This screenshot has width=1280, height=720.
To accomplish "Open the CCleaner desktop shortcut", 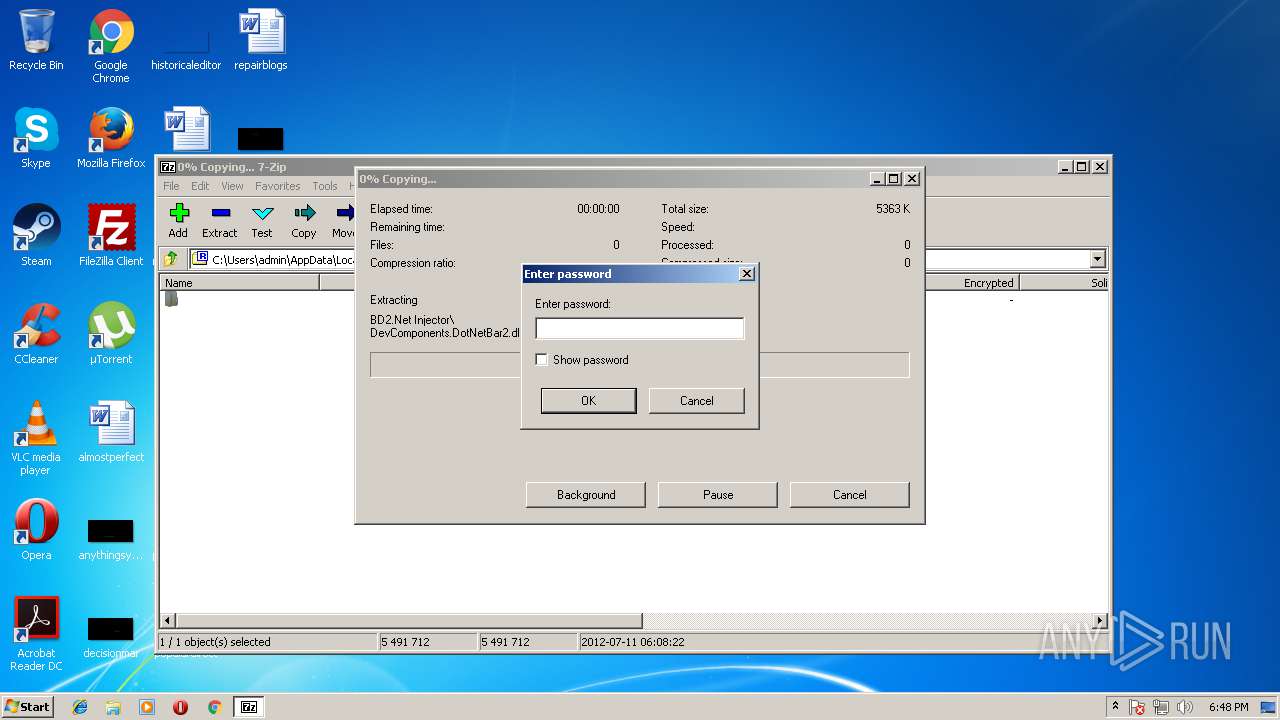I will point(36,335).
